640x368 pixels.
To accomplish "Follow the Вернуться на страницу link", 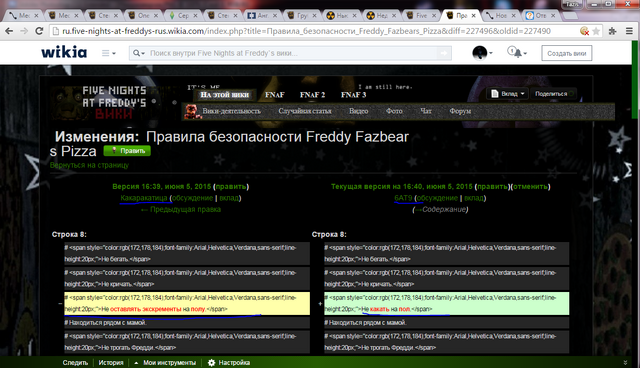I will pos(89,165).
